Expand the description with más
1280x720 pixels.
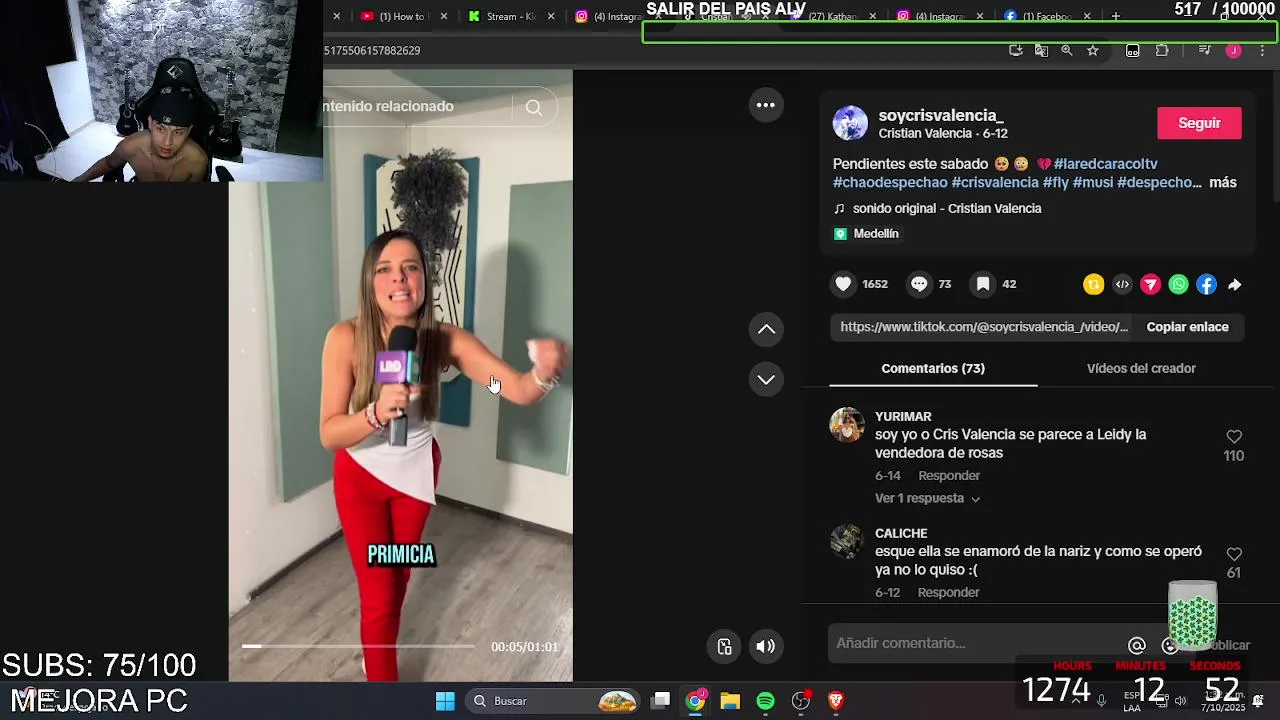[1223, 182]
